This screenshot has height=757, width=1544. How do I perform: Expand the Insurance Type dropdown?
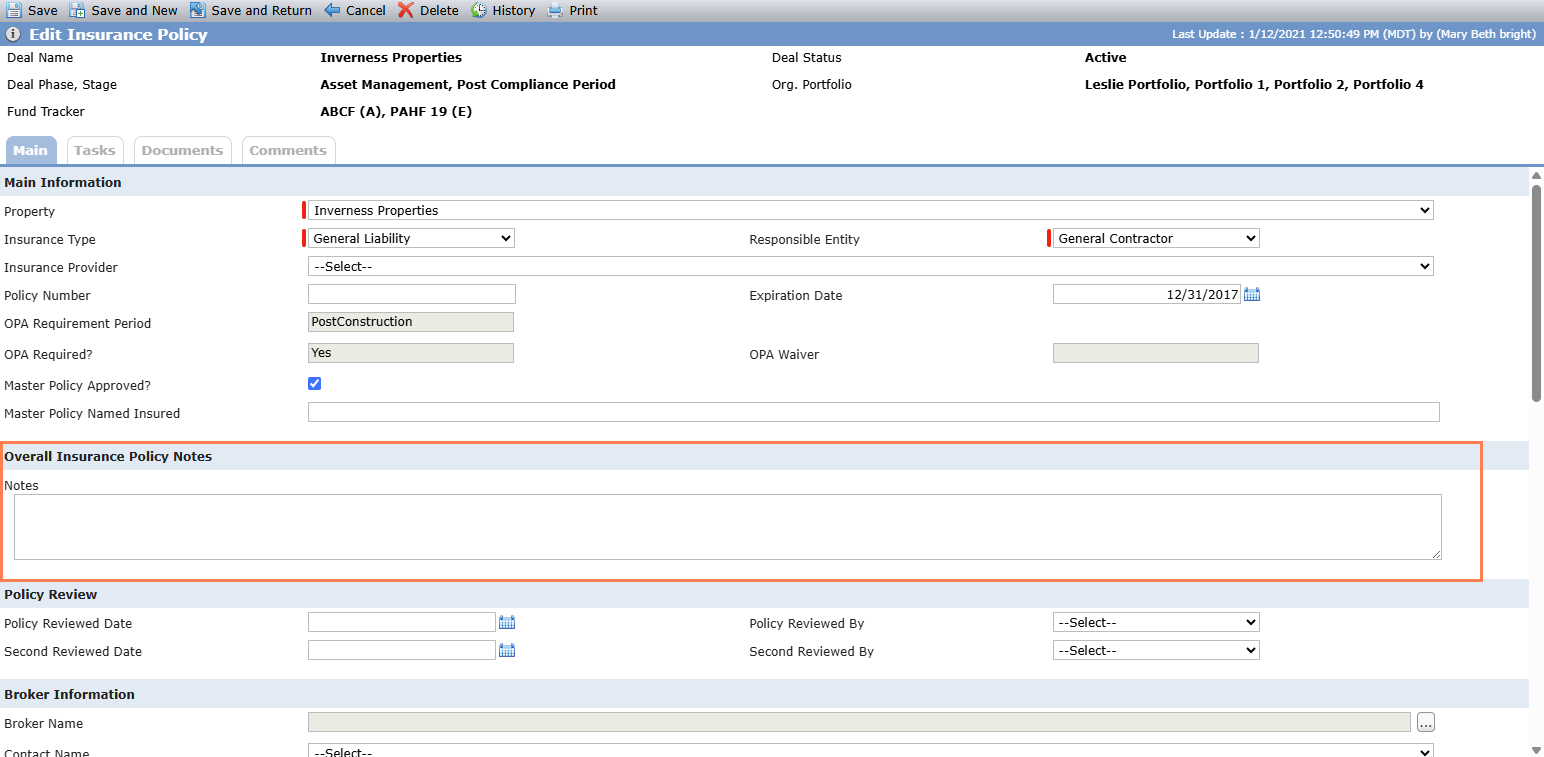coord(411,238)
